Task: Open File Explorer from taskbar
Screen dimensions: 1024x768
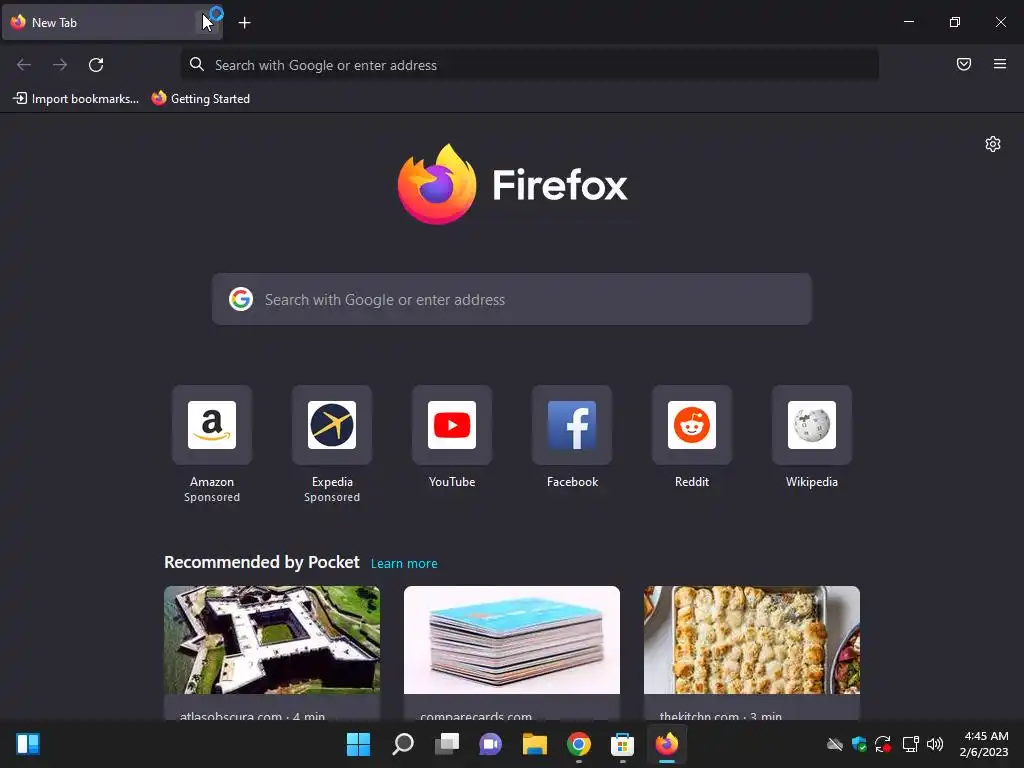Action: [535, 744]
